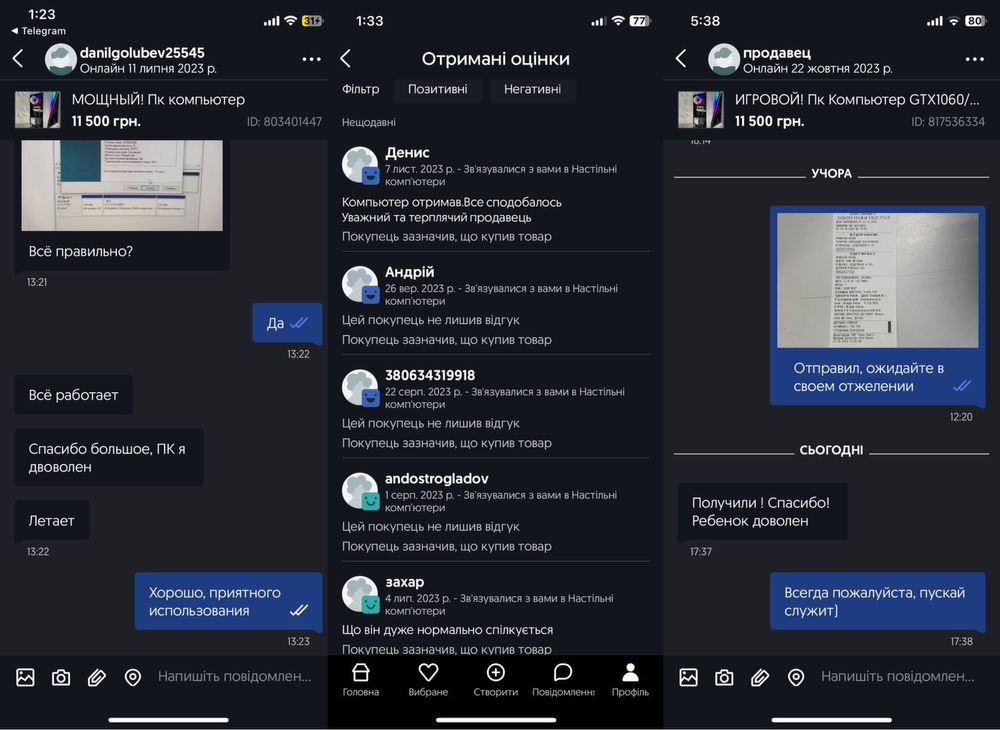Return to Telegram via status bar link

[x=38, y=31]
